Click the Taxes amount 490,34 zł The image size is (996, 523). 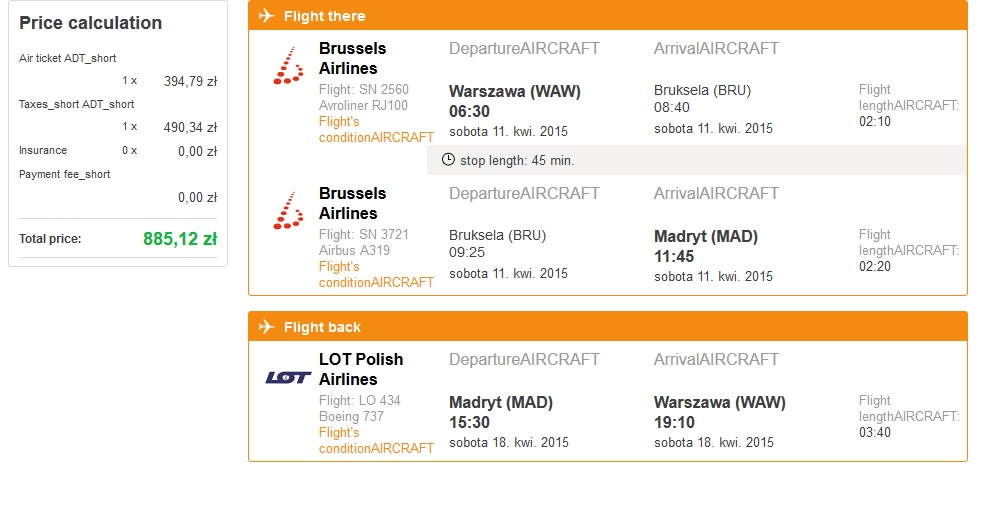click(x=191, y=127)
